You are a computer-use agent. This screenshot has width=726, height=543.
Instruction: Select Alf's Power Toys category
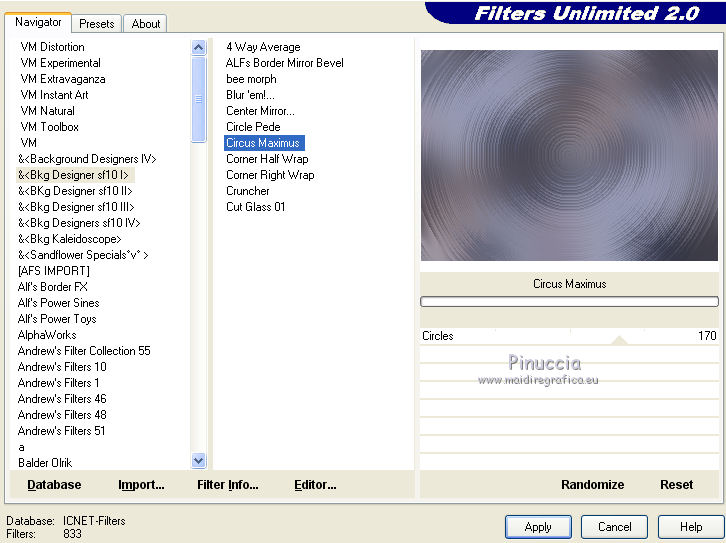pos(57,318)
